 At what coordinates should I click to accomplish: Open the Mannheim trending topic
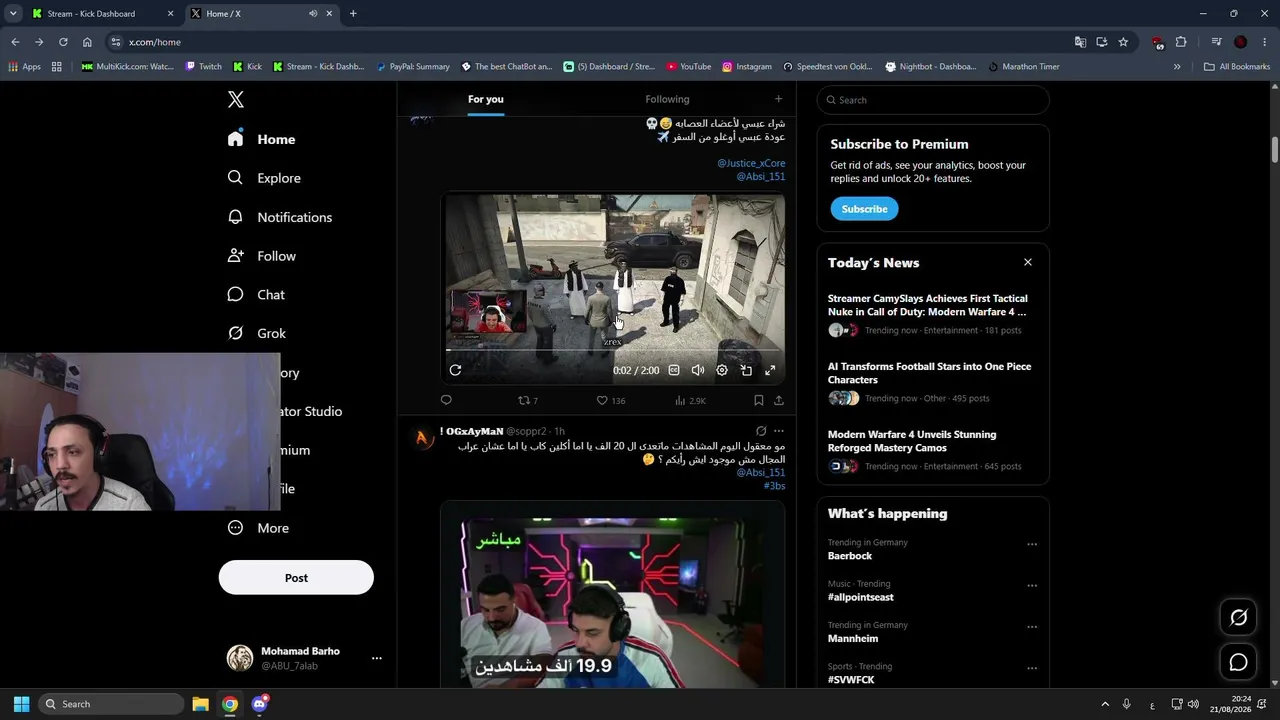point(853,638)
